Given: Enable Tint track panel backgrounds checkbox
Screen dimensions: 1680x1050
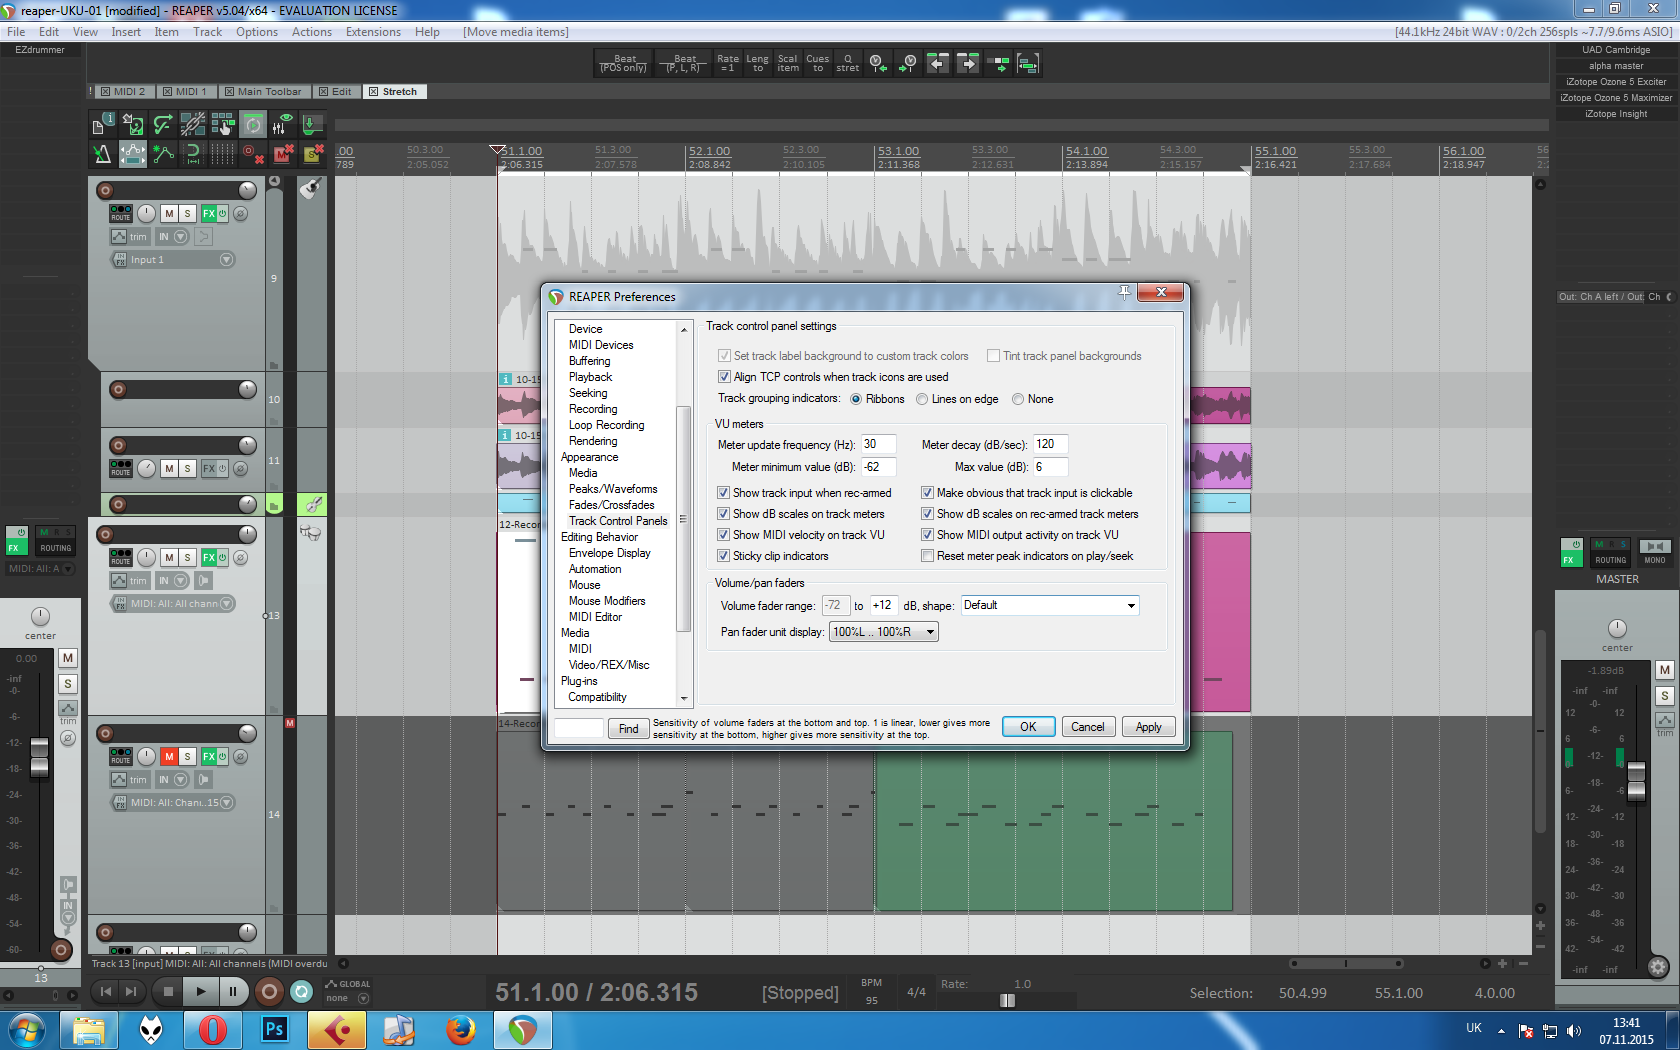Looking at the screenshot, I should coord(993,356).
